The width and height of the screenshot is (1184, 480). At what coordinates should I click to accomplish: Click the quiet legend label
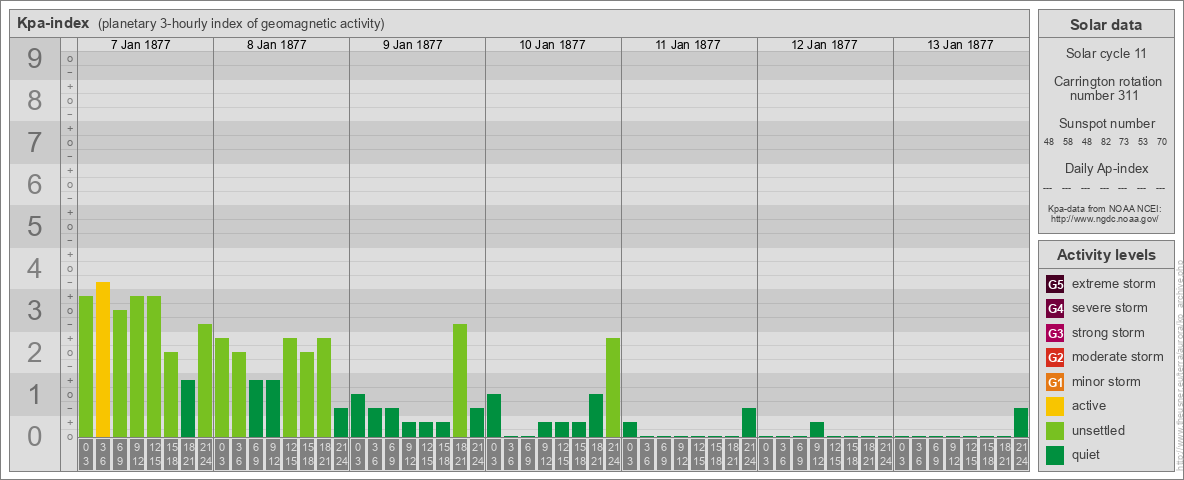click(x=1088, y=455)
